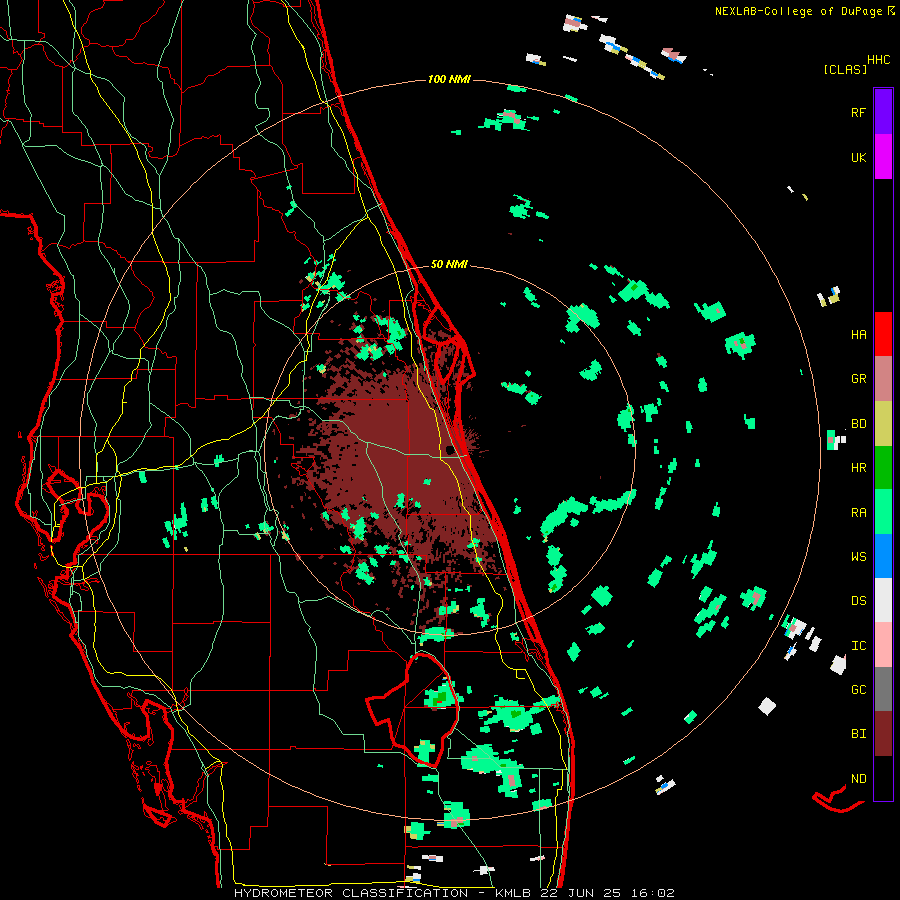This screenshot has height=900, width=900.
Task: Click the WS blue legend swatch
Action: (x=883, y=556)
